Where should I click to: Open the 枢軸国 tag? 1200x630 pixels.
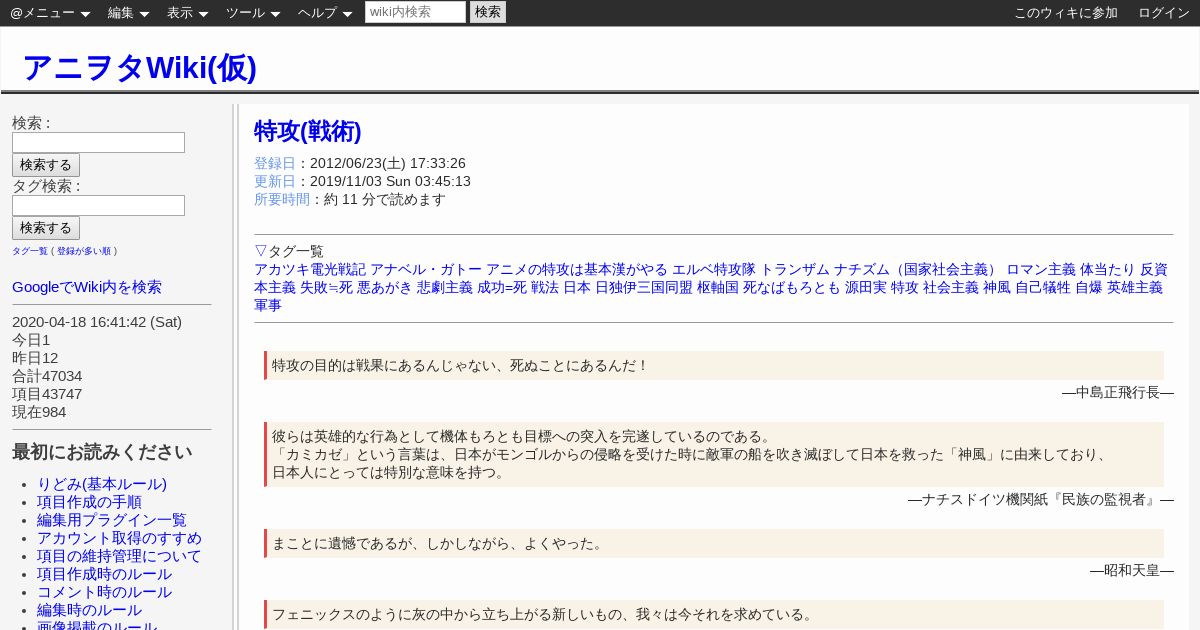point(718,287)
